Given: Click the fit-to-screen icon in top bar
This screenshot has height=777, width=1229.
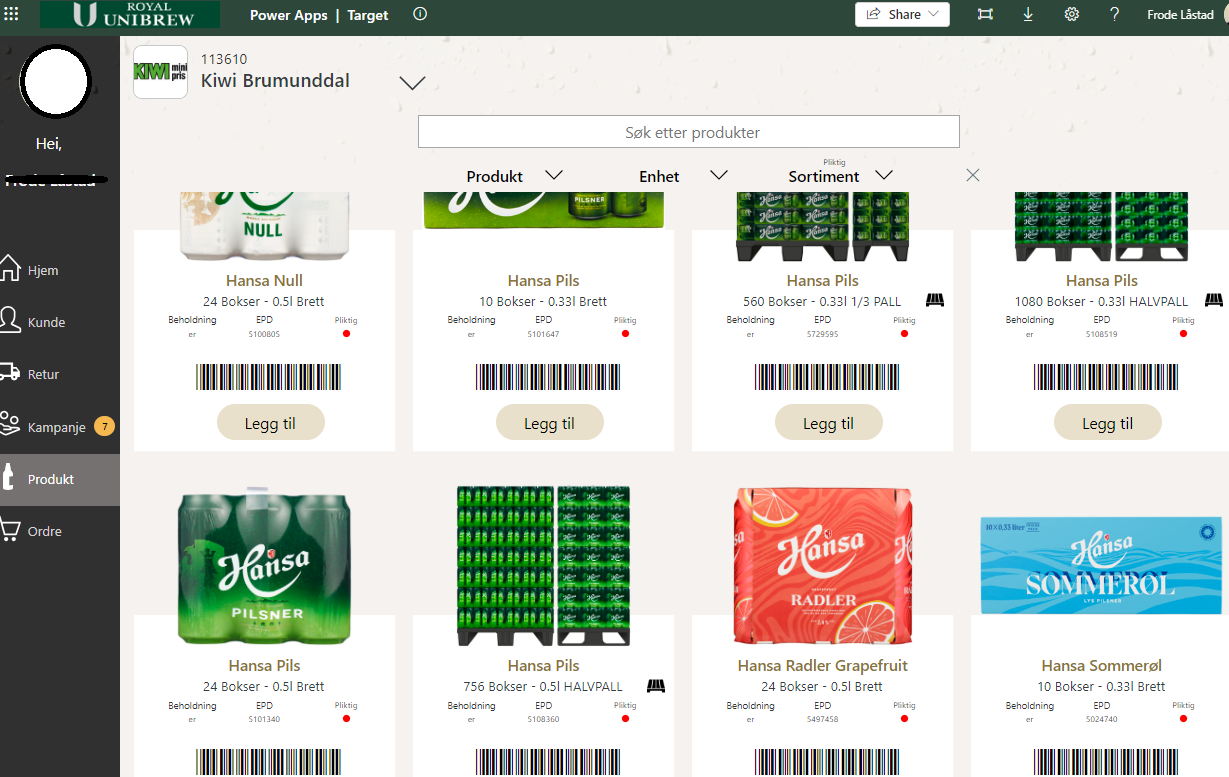Looking at the screenshot, I should 986,14.
